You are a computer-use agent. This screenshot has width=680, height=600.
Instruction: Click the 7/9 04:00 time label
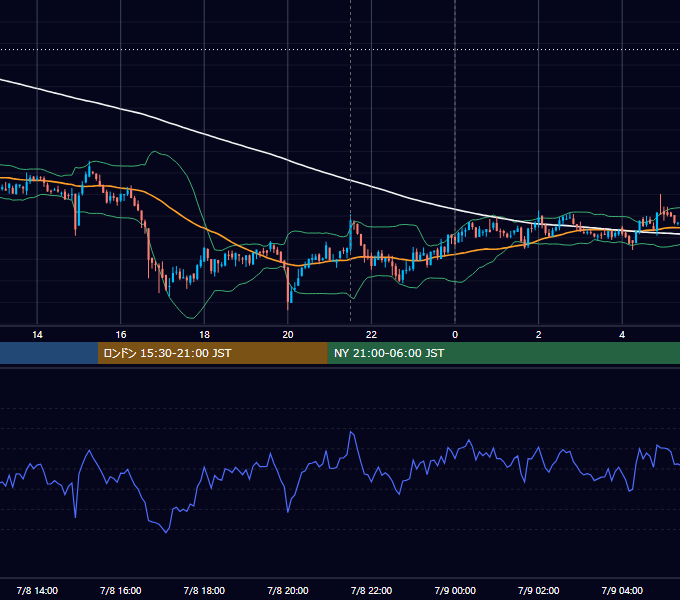[x=622, y=590]
